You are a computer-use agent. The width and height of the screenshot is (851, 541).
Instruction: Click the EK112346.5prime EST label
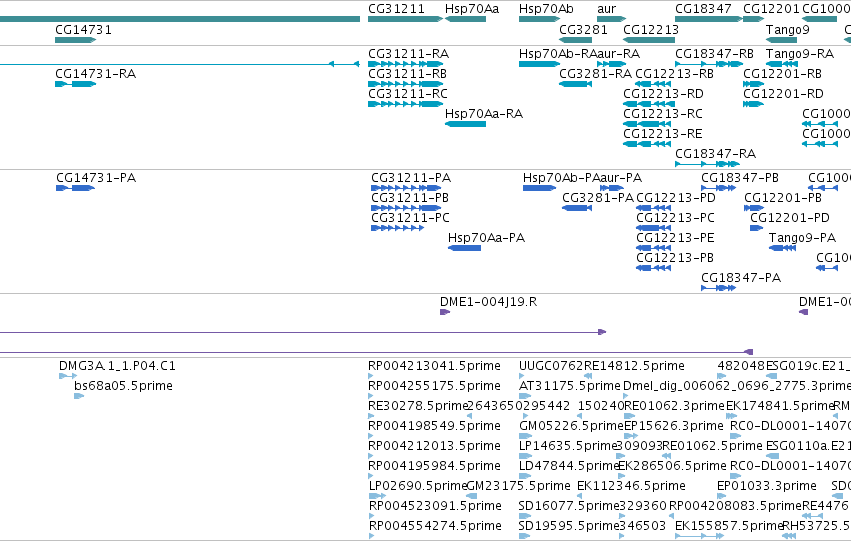point(631,486)
